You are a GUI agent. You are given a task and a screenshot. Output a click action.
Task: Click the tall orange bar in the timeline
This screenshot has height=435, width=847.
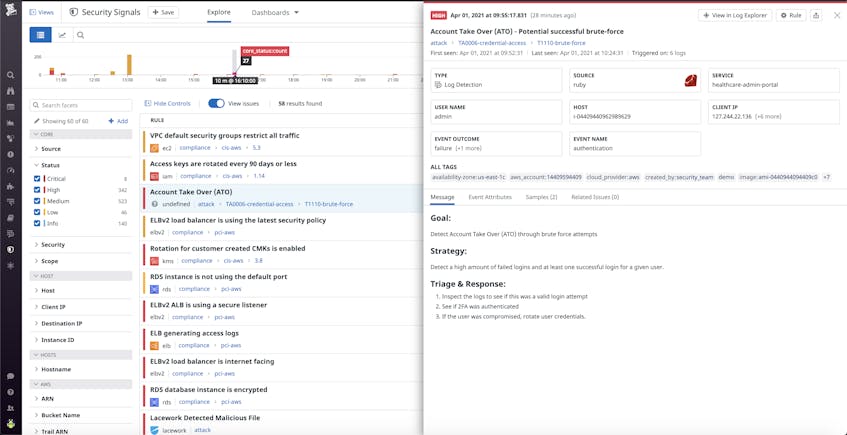129,64
